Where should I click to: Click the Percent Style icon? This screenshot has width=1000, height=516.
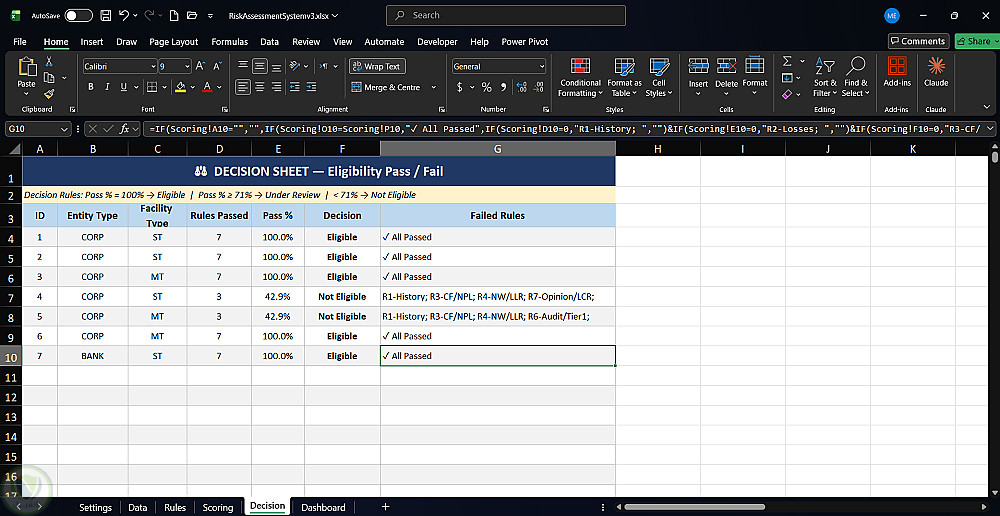(x=487, y=87)
